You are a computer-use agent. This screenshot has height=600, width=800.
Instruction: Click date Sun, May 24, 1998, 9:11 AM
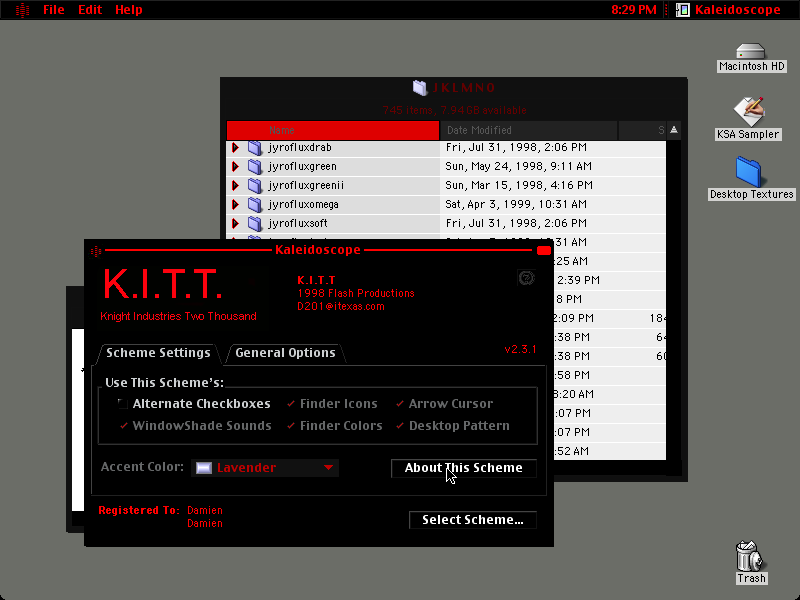click(518, 166)
